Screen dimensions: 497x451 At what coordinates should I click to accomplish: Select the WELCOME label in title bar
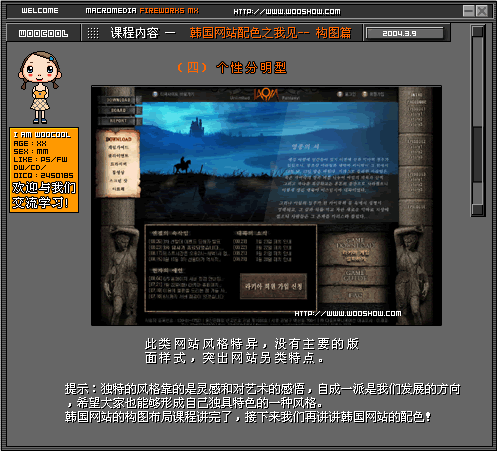pos(40,11)
